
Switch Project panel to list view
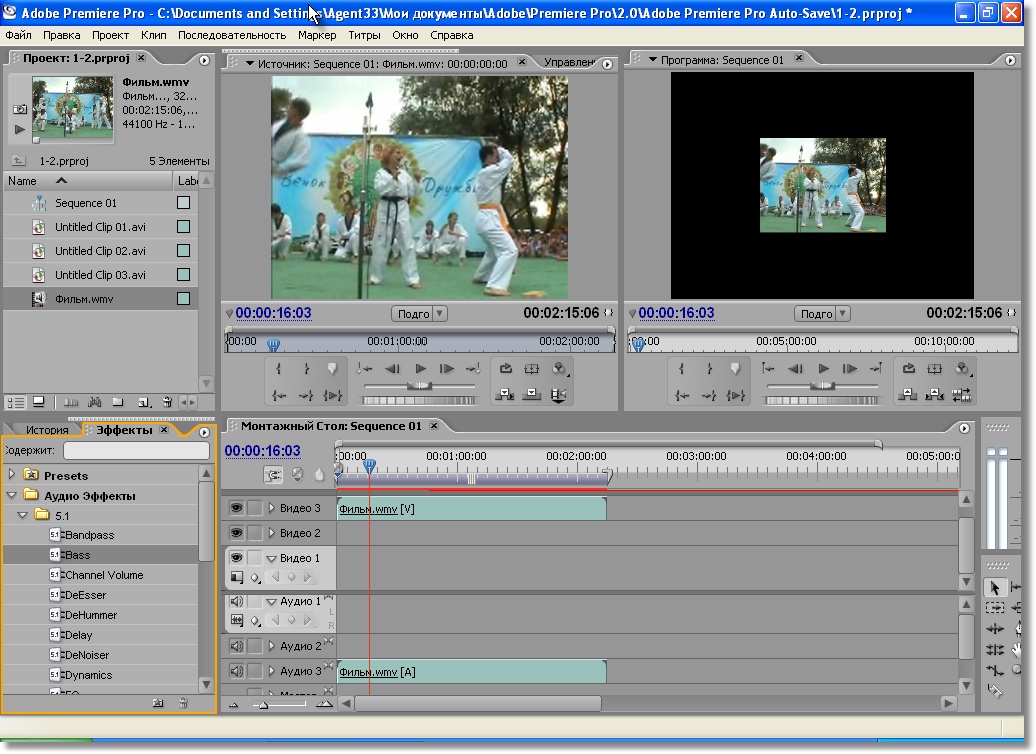pyautogui.click(x=16, y=402)
